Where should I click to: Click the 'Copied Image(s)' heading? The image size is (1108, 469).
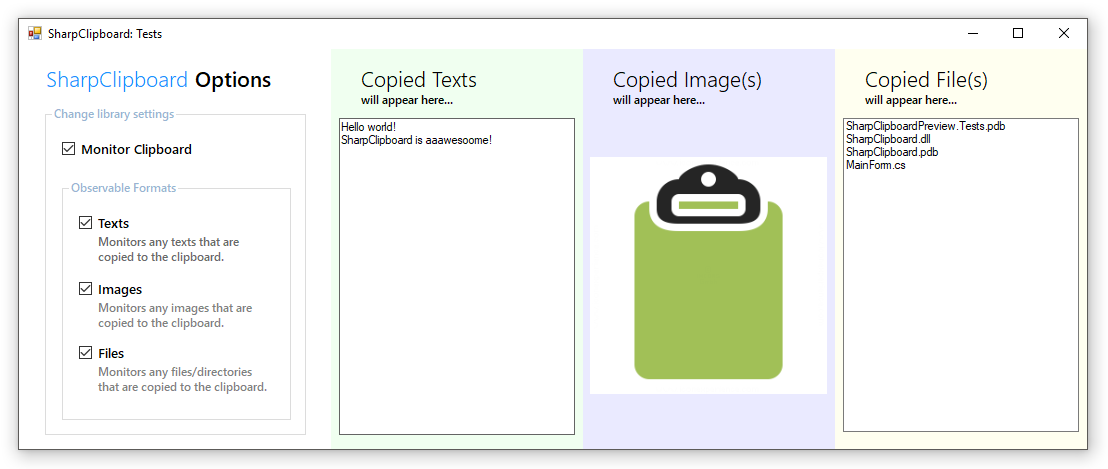click(x=687, y=80)
